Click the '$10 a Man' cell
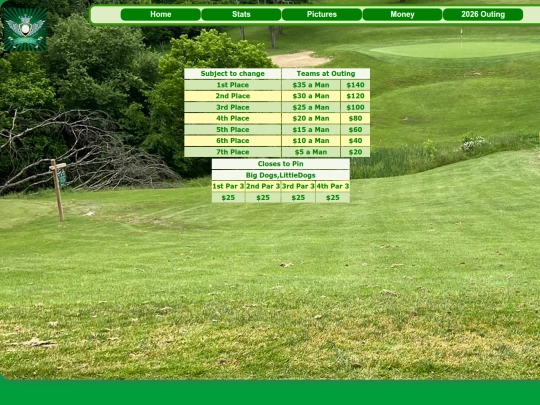The width and height of the screenshot is (540, 405). tap(311, 141)
